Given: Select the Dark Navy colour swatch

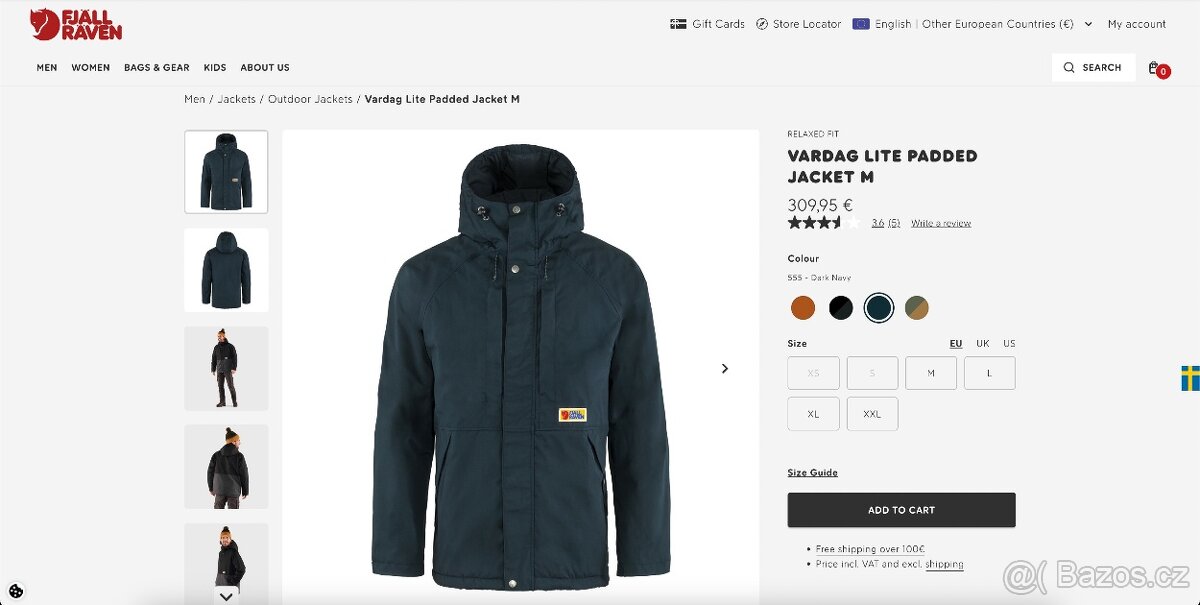Looking at the screenshot, I should click(x=879, y=308).
